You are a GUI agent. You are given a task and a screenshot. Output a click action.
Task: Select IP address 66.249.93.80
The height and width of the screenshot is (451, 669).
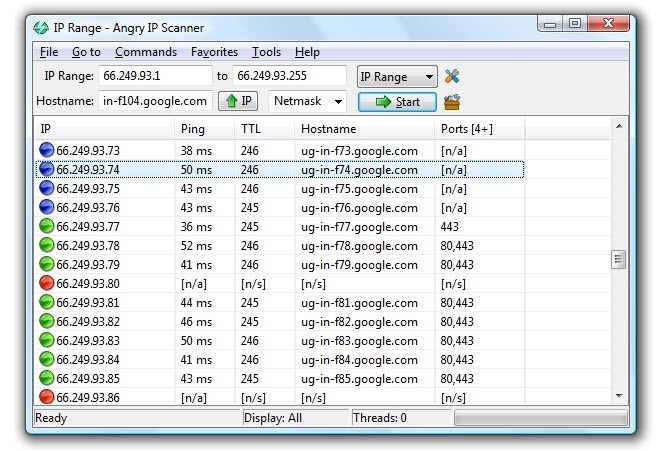(88, 284)
